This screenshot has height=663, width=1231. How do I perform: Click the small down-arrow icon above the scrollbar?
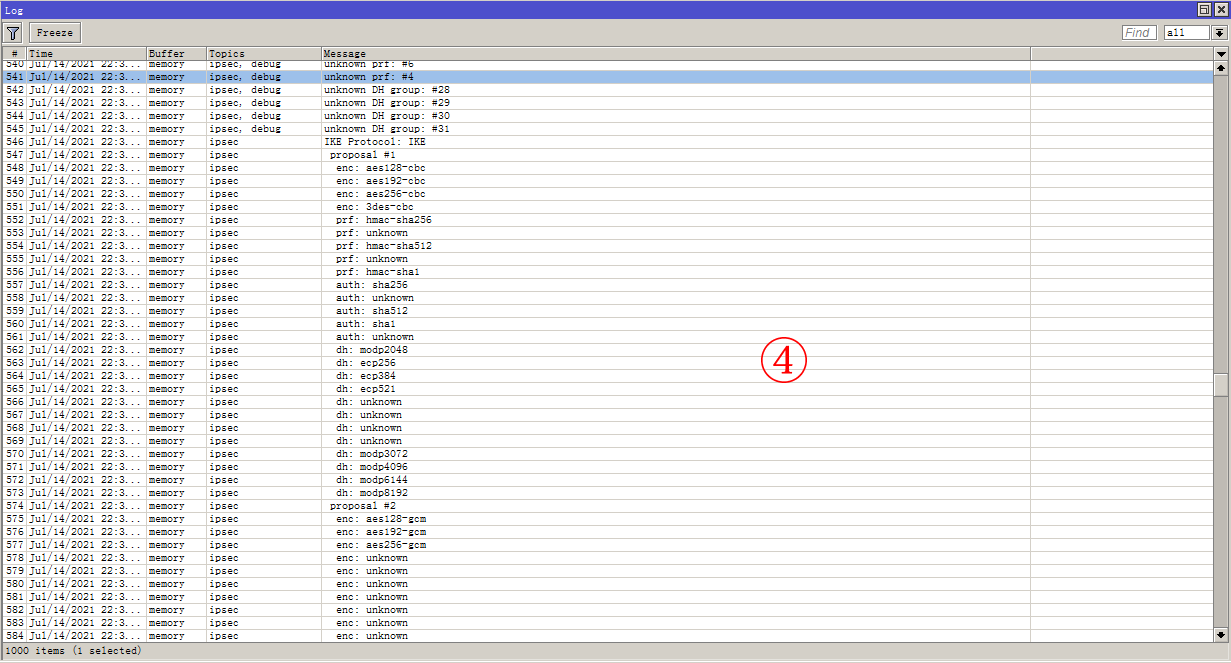(x=1221, y=53)
